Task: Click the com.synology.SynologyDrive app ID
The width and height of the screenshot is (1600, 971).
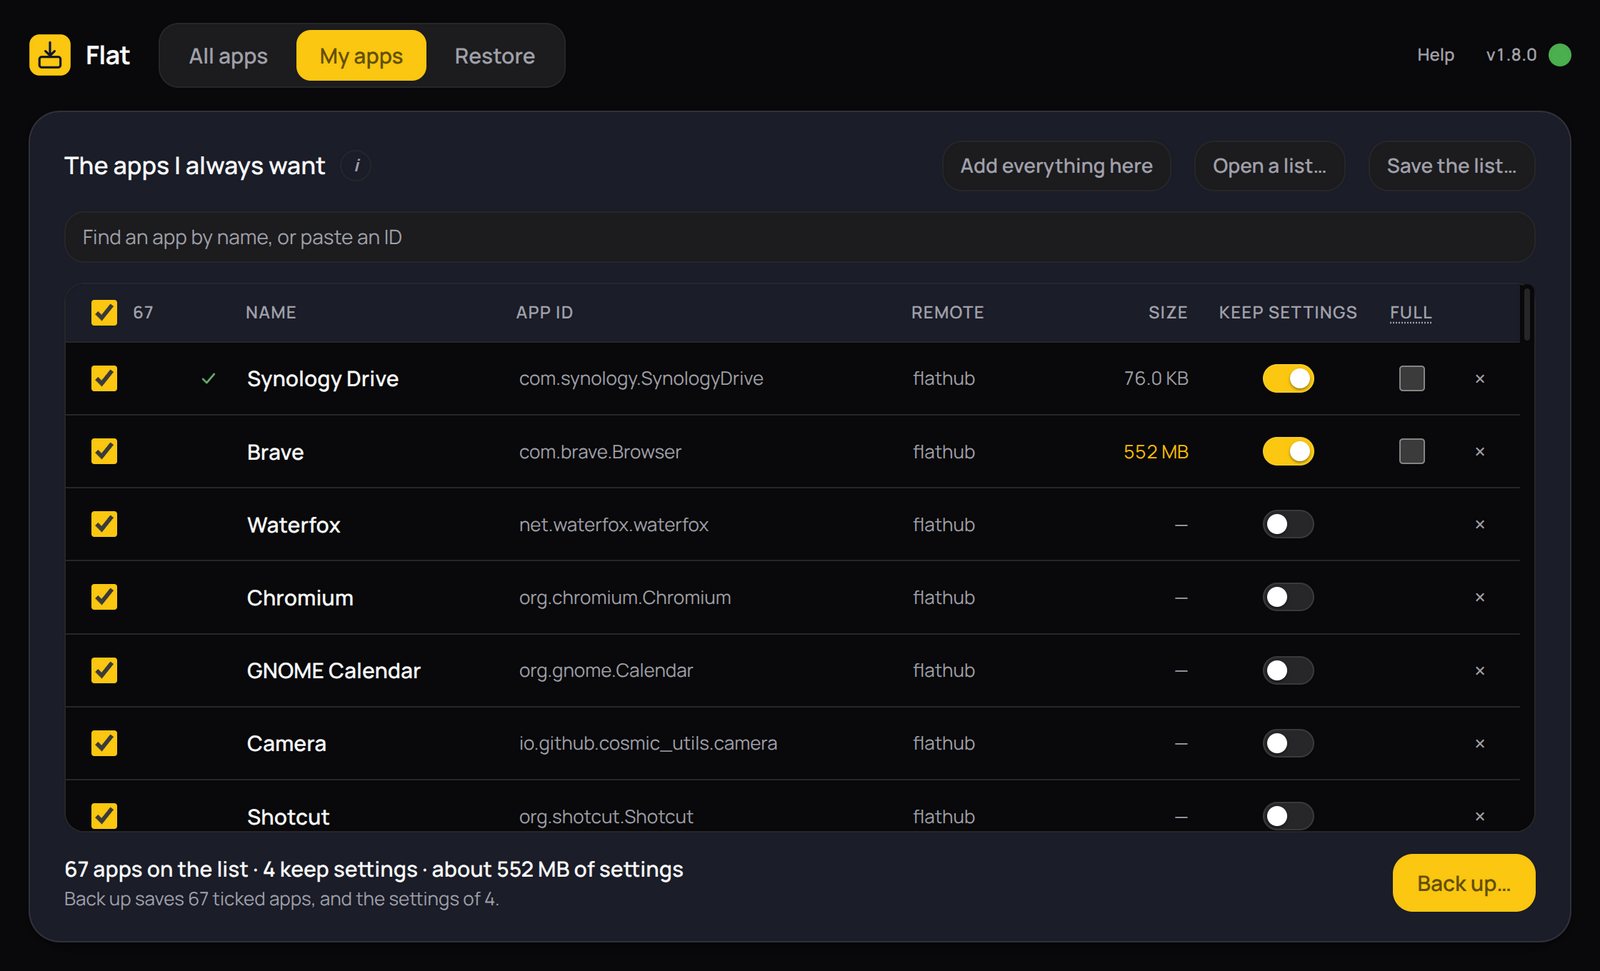Action: pos(641,379)
